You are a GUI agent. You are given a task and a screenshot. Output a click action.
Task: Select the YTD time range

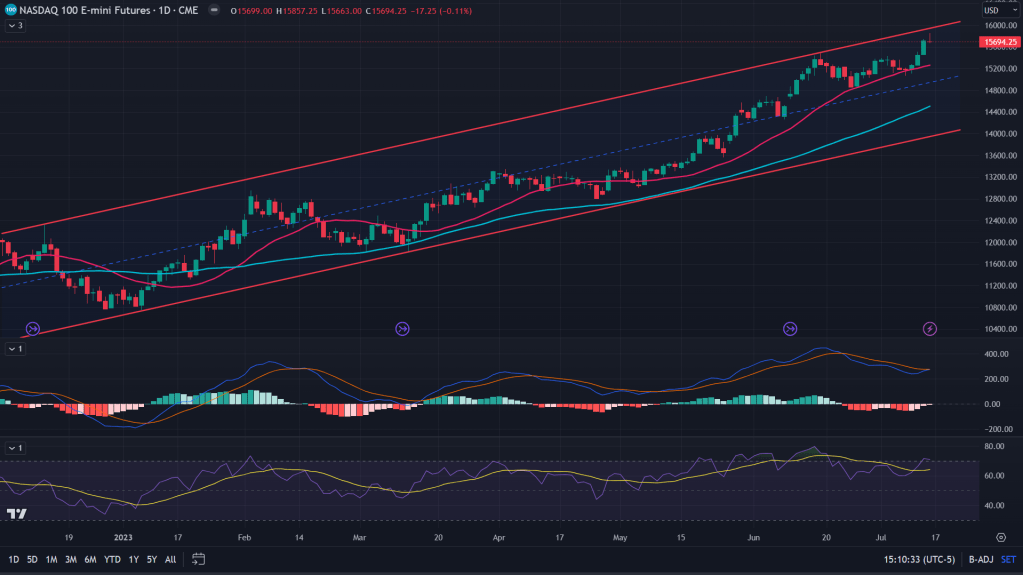click(x=111, y=559)
